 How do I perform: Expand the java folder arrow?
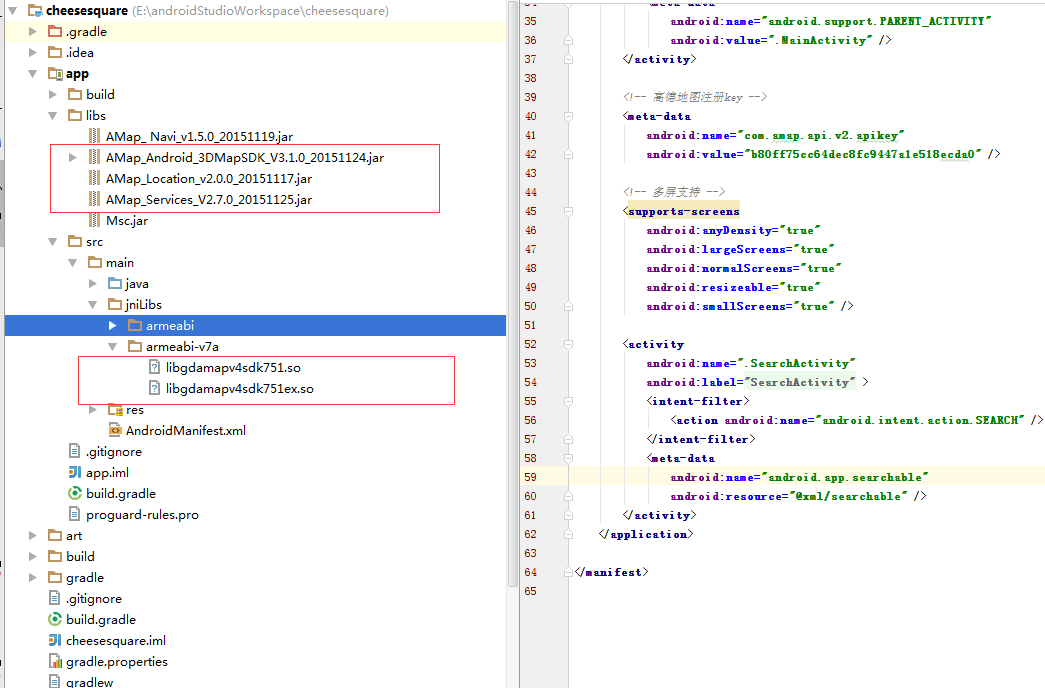coord(93,283)
